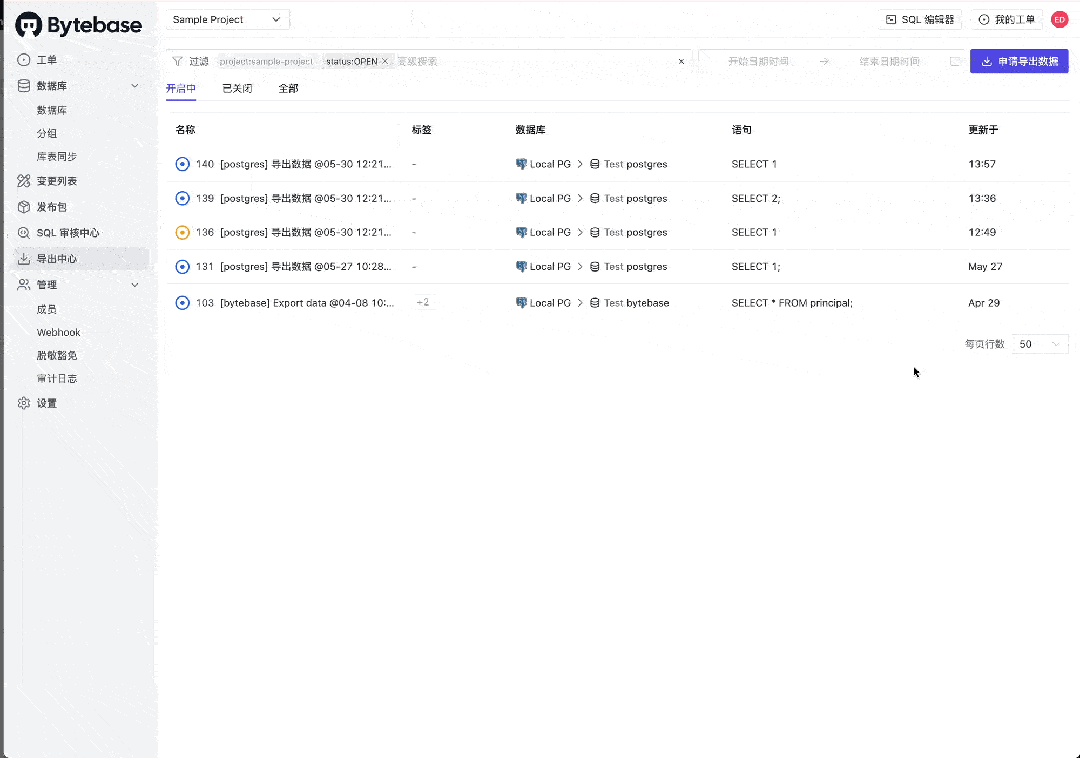
Task: Click the PostgreSQL icon in issue 103 row
Action: 521,303
